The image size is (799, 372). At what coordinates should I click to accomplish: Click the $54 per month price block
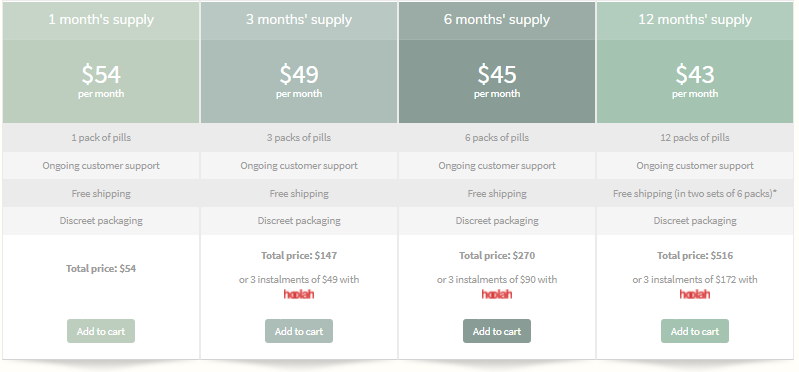coord(101,81)
